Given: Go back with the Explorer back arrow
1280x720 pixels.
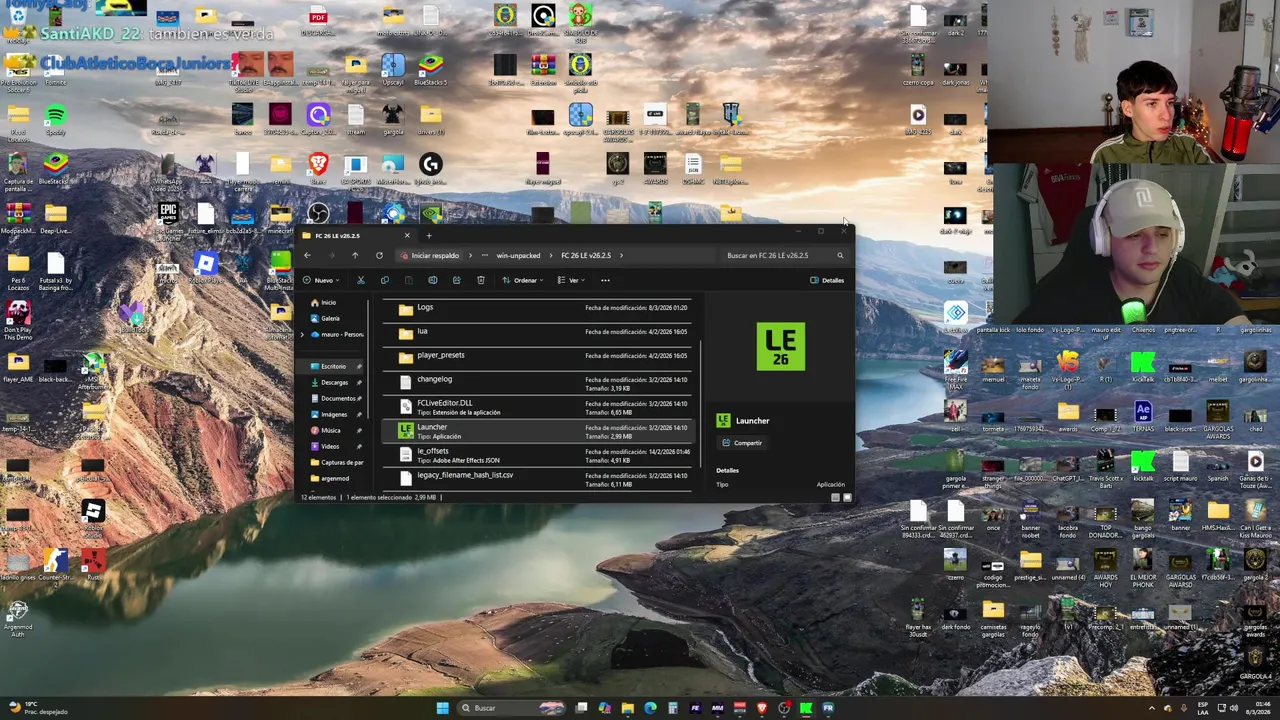Looking at the screenshot, I should tap(307, 255).
